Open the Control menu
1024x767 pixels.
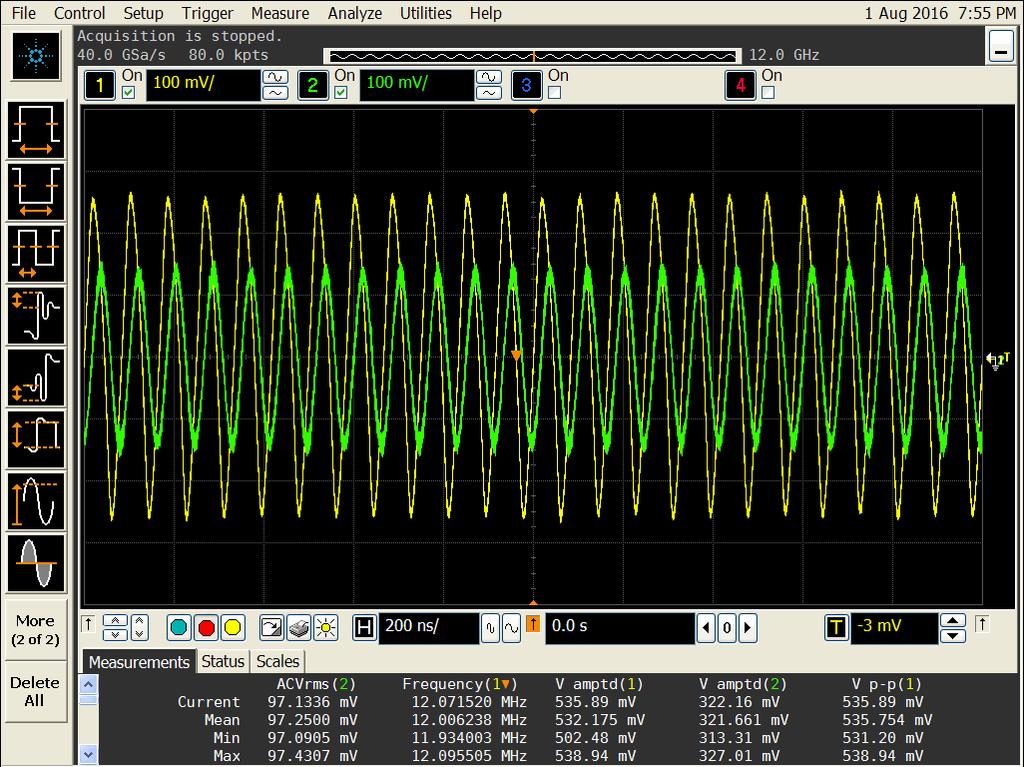tap(79, 13)
